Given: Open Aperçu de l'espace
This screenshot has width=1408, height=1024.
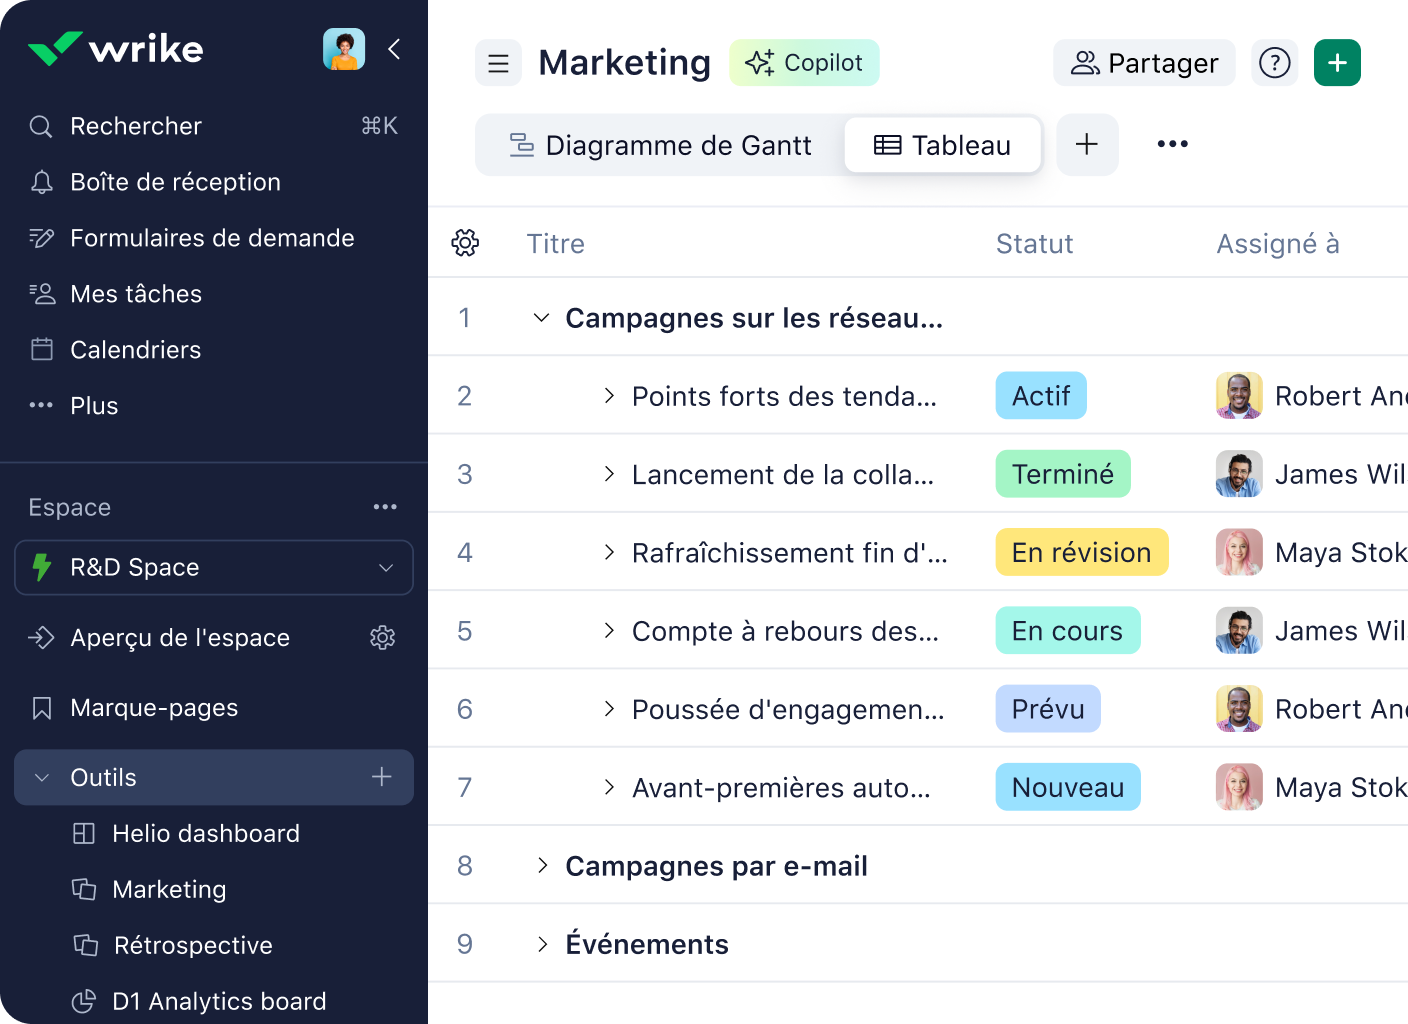Looking at the screenshot, I should coord(180,638).
